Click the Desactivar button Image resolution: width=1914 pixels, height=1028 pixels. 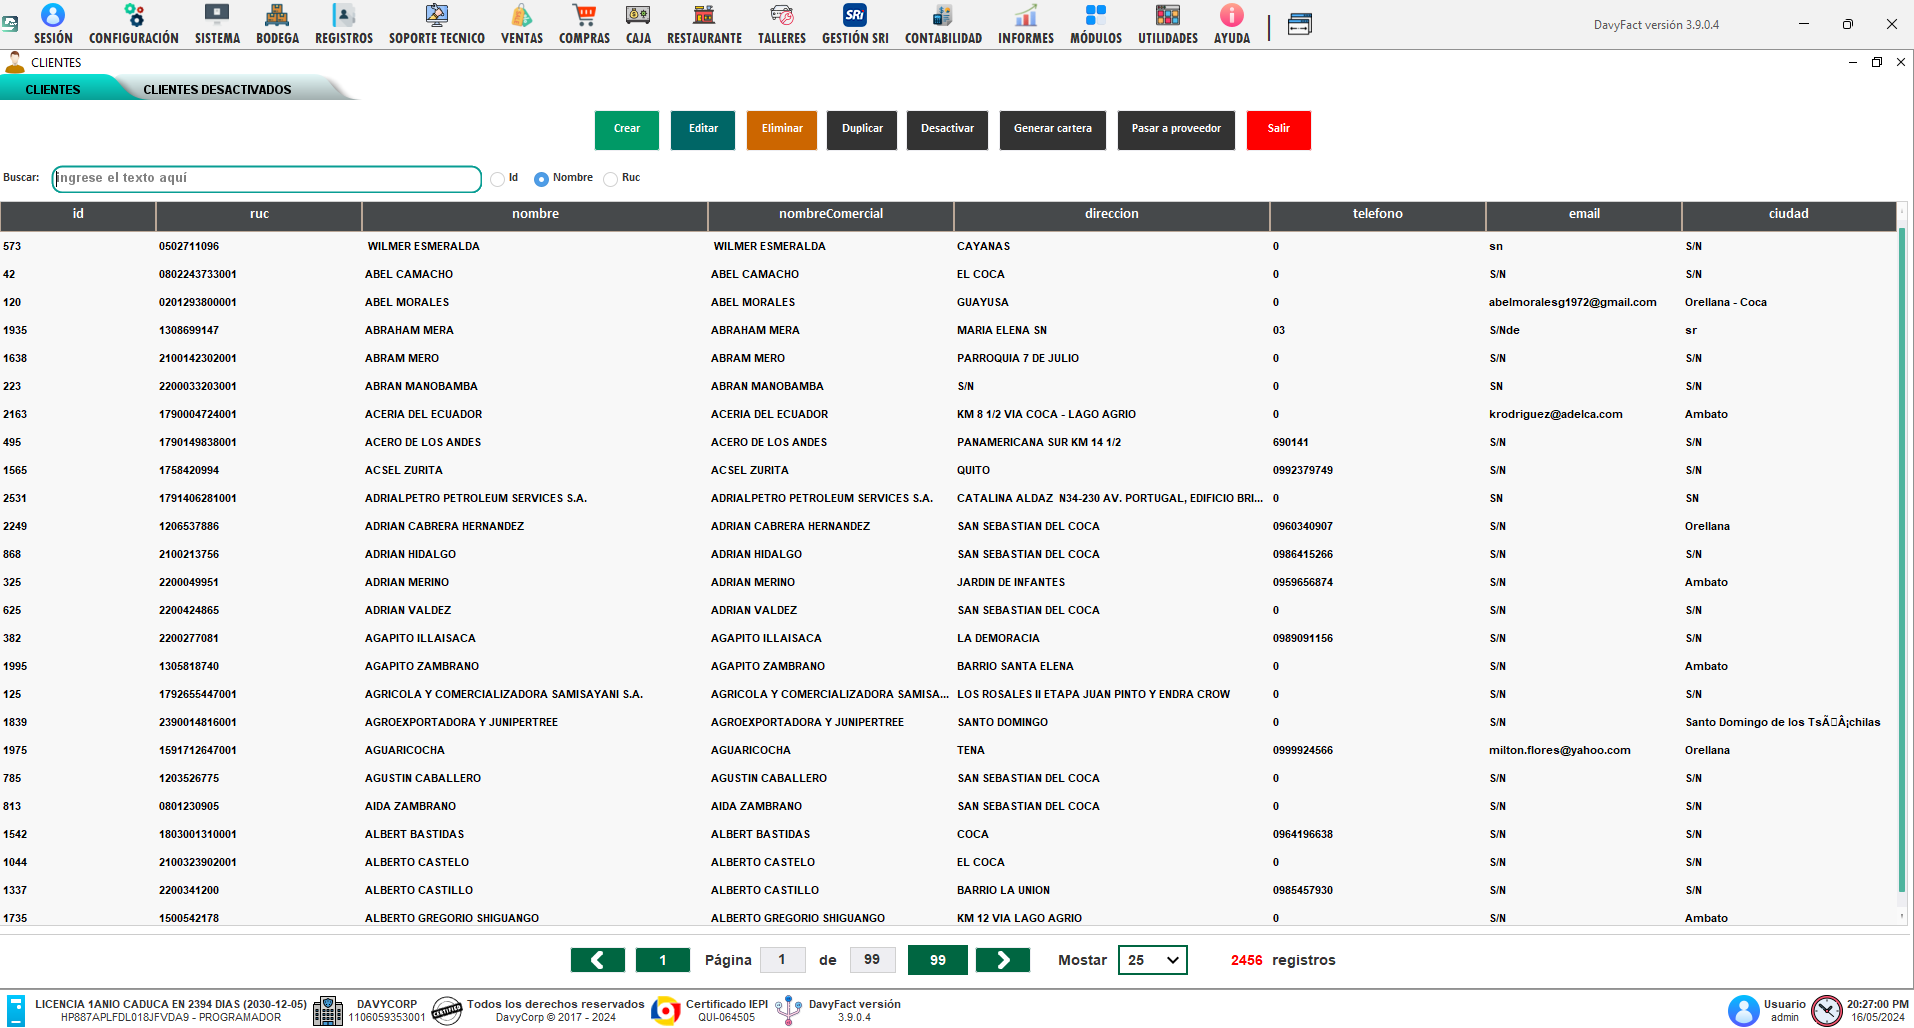[947, 130]
